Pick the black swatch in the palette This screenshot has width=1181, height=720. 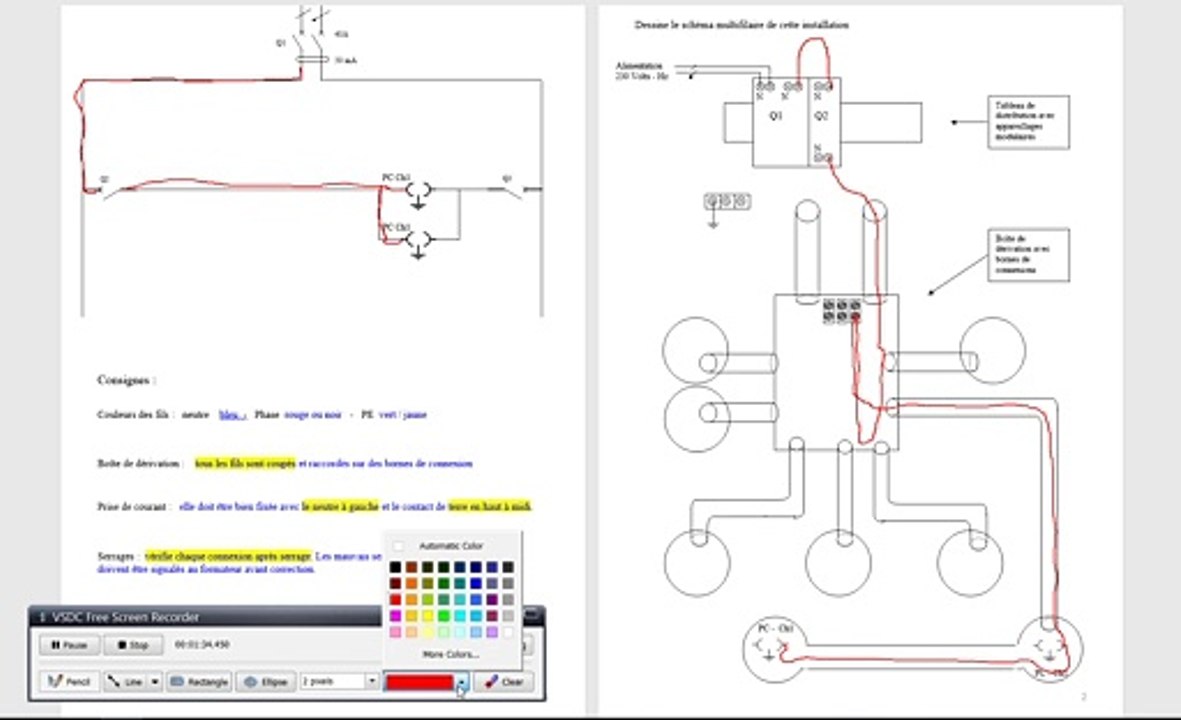pos(395,567)
